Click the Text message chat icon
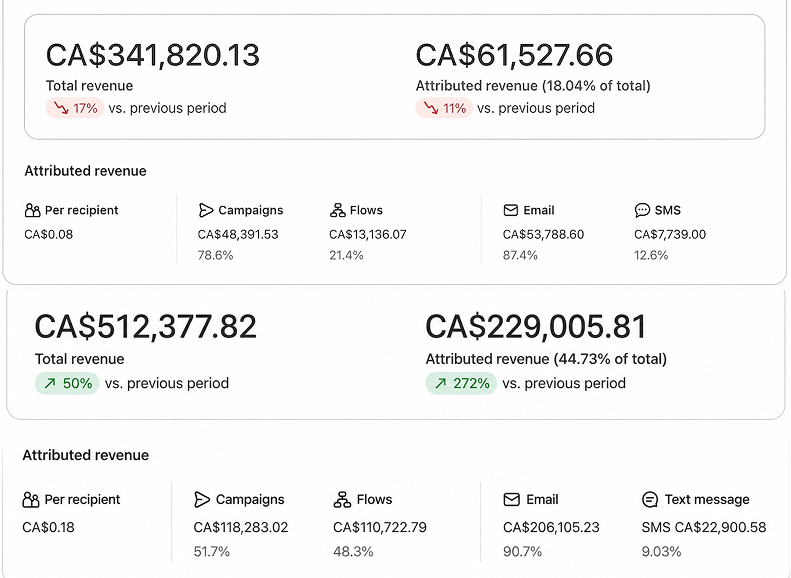791x578 pixels. pyautogui.click(x=650, y=500)
